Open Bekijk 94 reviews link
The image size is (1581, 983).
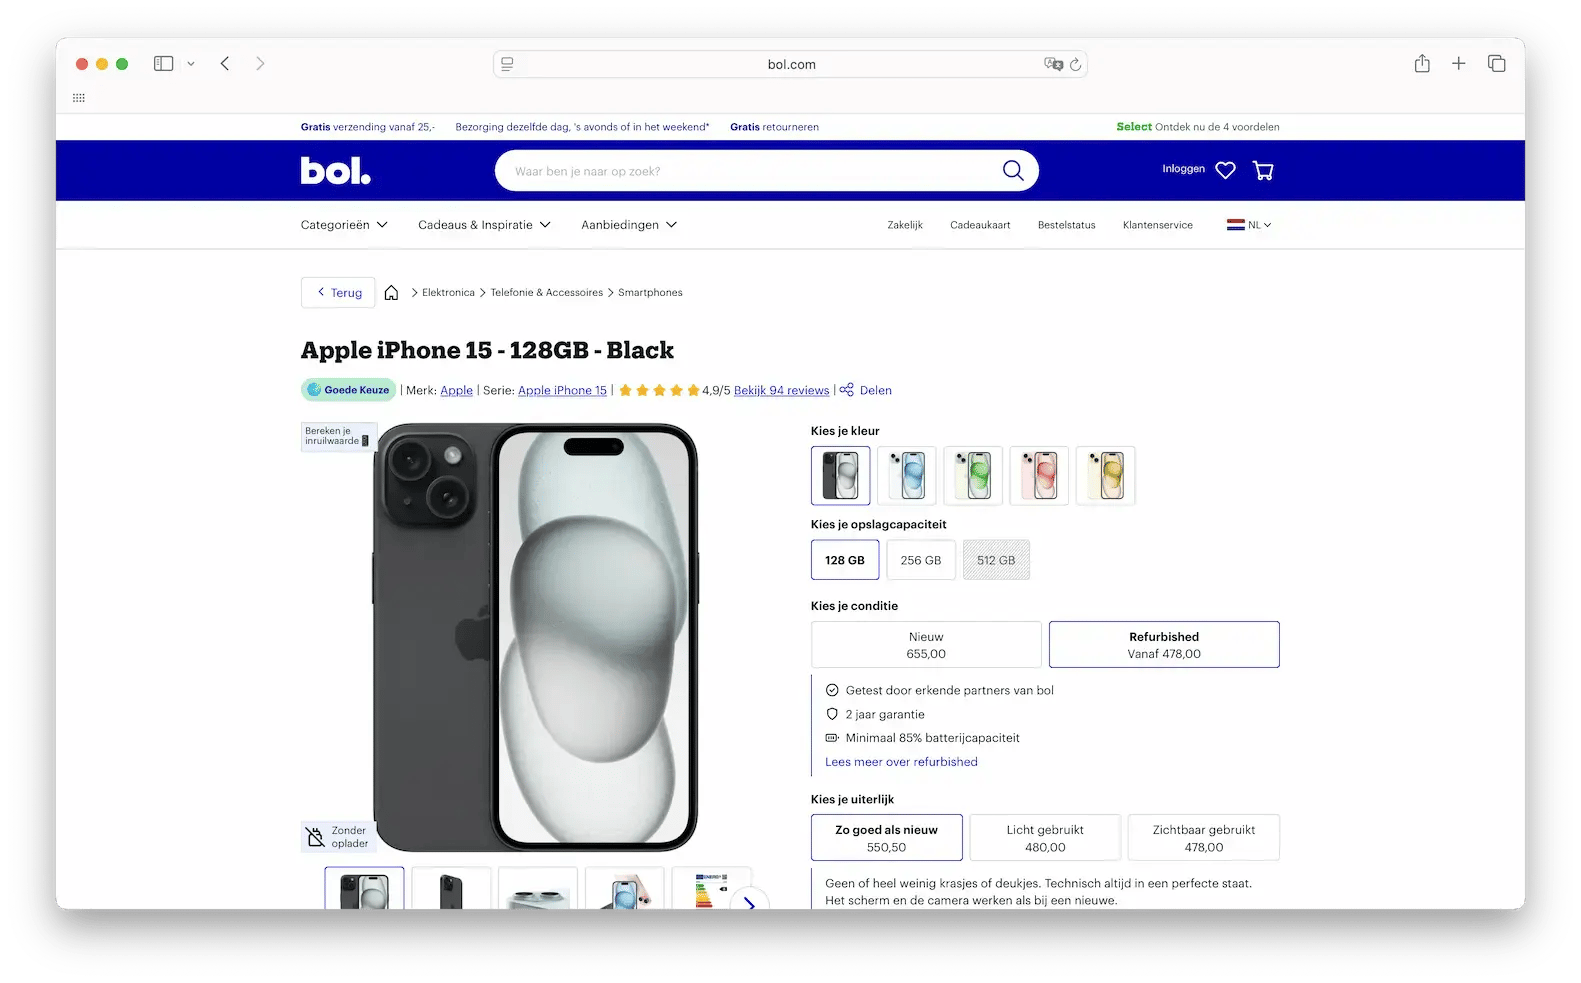781,391
